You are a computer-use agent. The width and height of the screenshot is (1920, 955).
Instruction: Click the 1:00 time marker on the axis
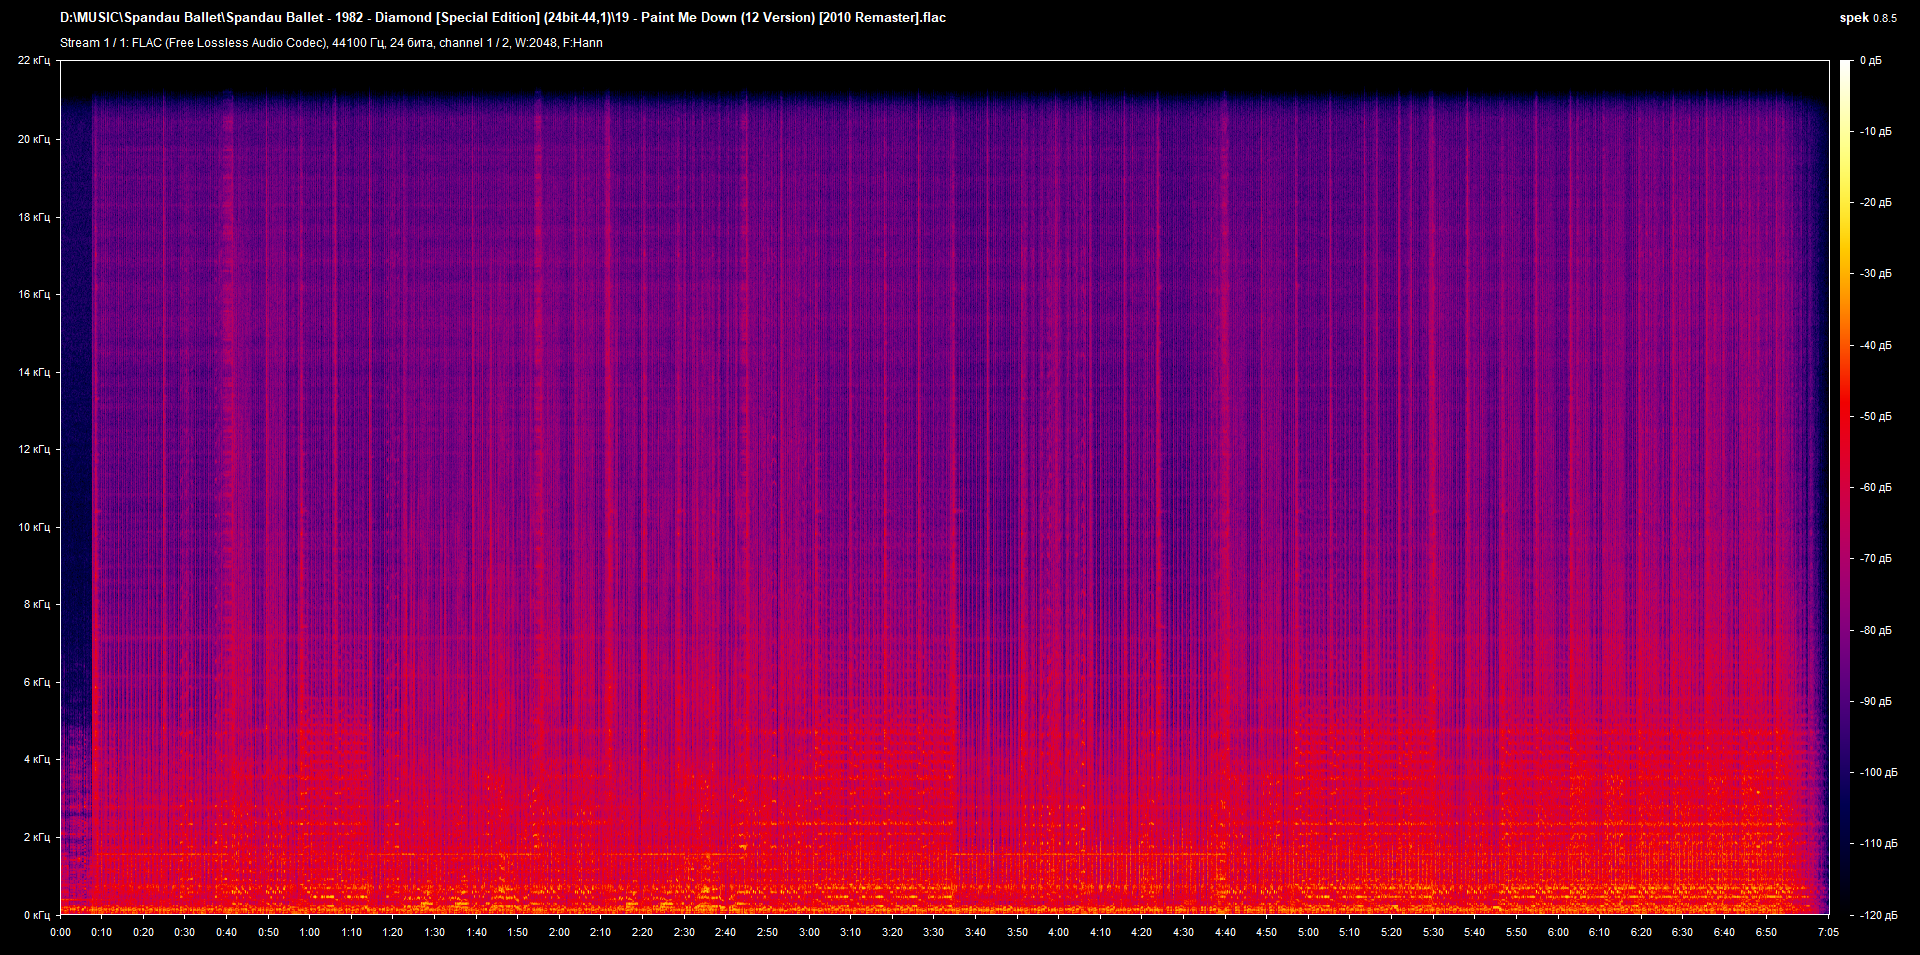[310, 932]
